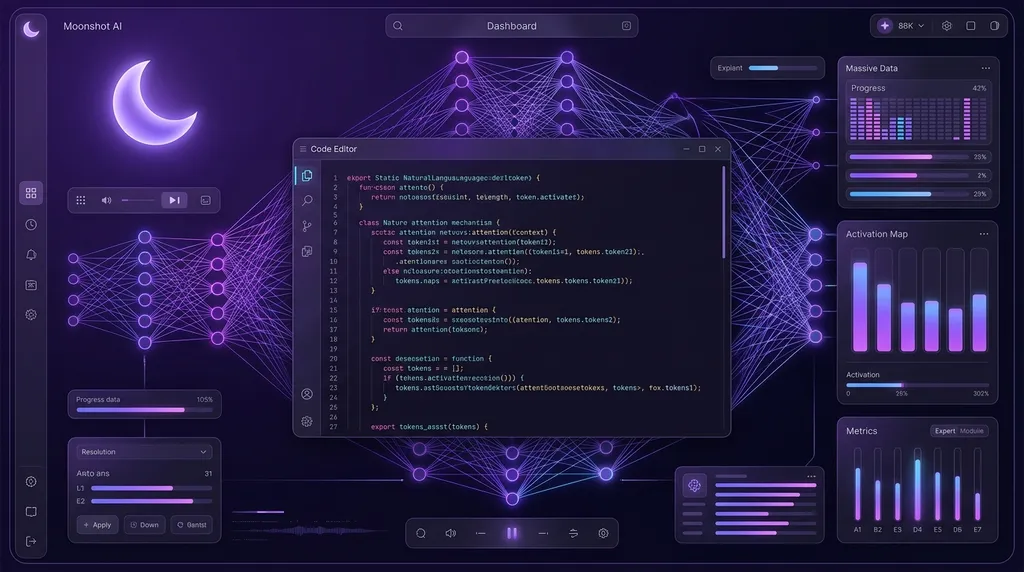Click the swap arrows icon in bottom player bar
This screenshot has height=572, width=1024.
tap(573, 533)
